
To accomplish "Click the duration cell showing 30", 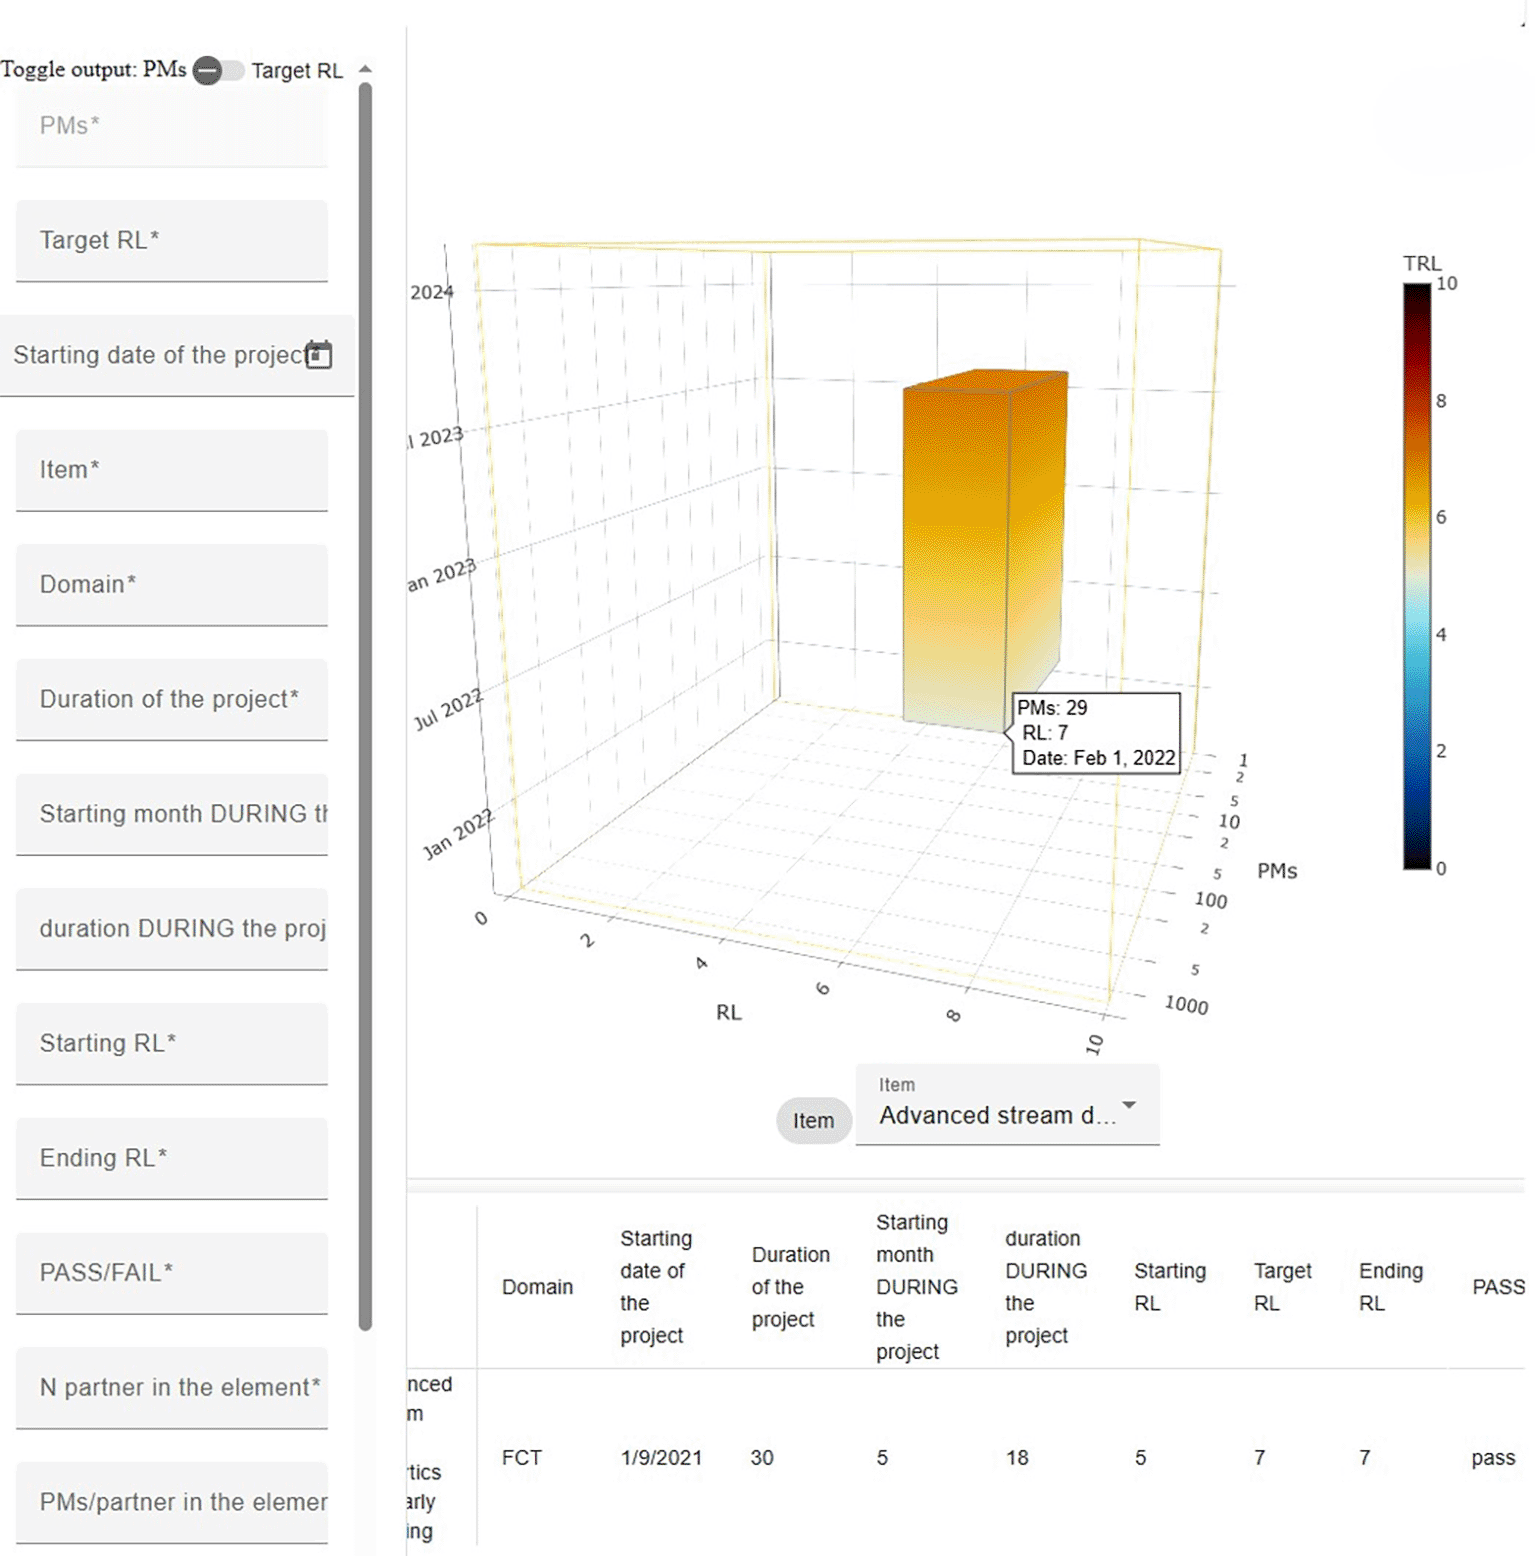I will [762, 1458].
